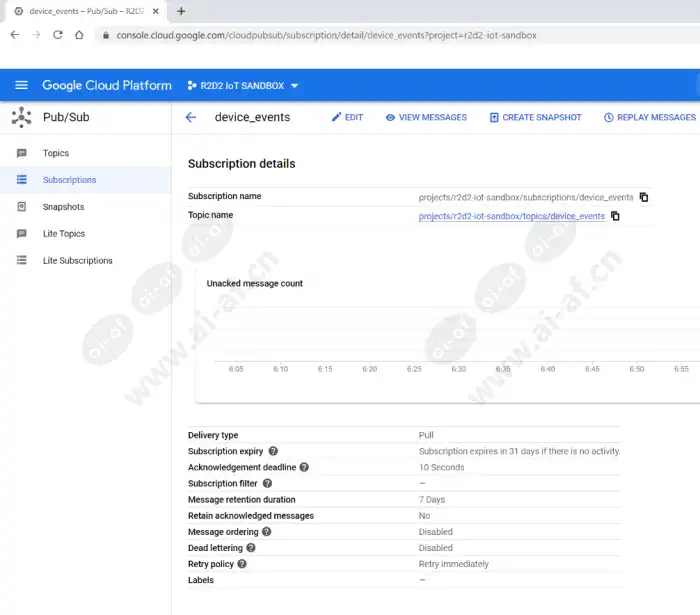Close the device_events browser tab
Viewport: 700px width, 615px height.
tap(155, 11)
